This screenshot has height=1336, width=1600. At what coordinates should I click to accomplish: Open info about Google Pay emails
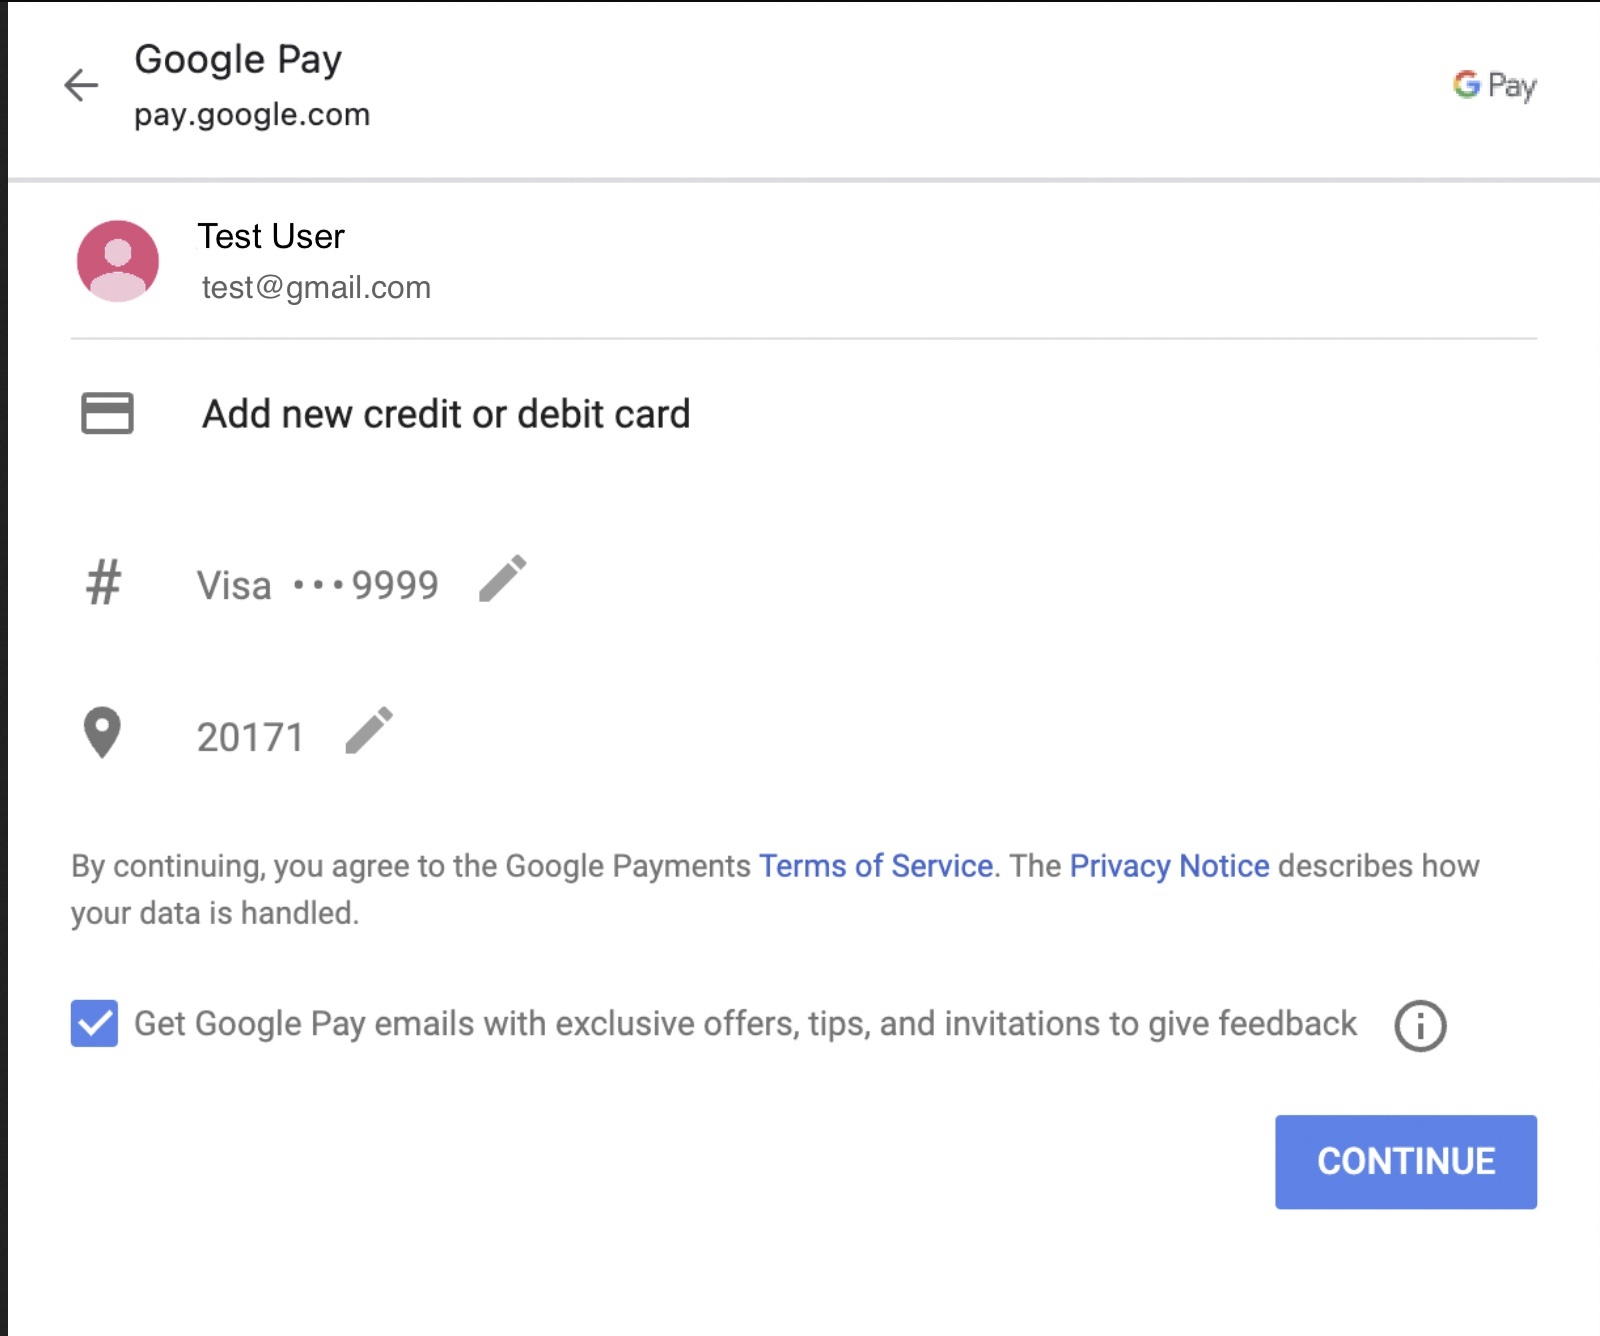(1420, 1025)
